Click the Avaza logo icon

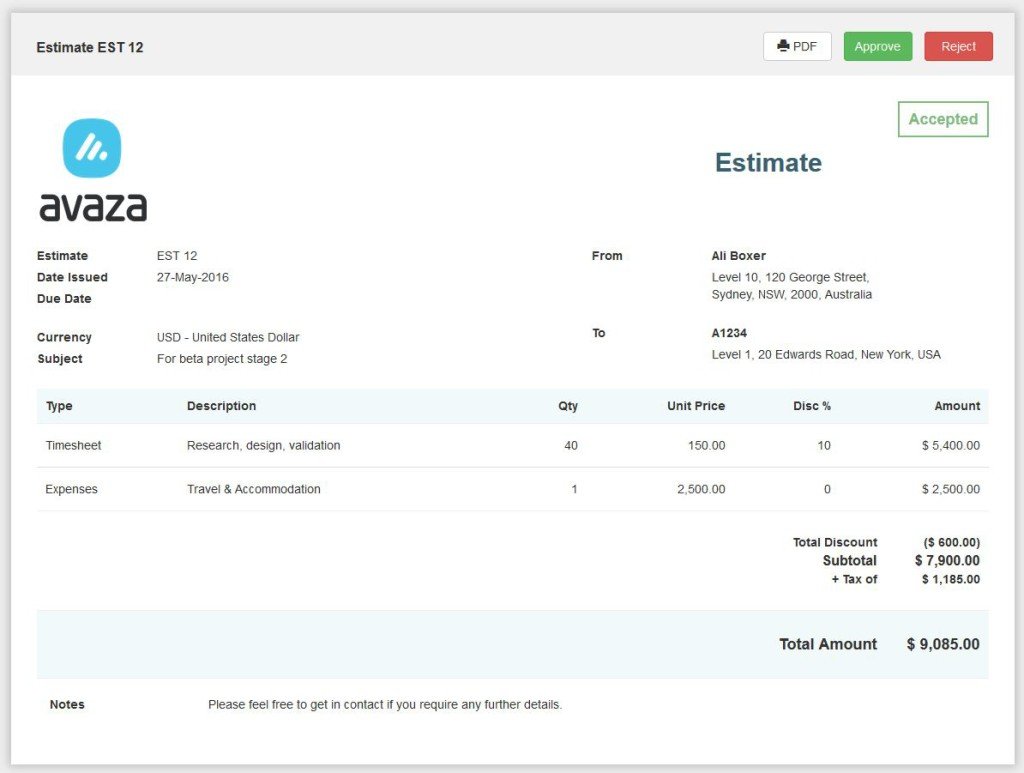[93, 148]
